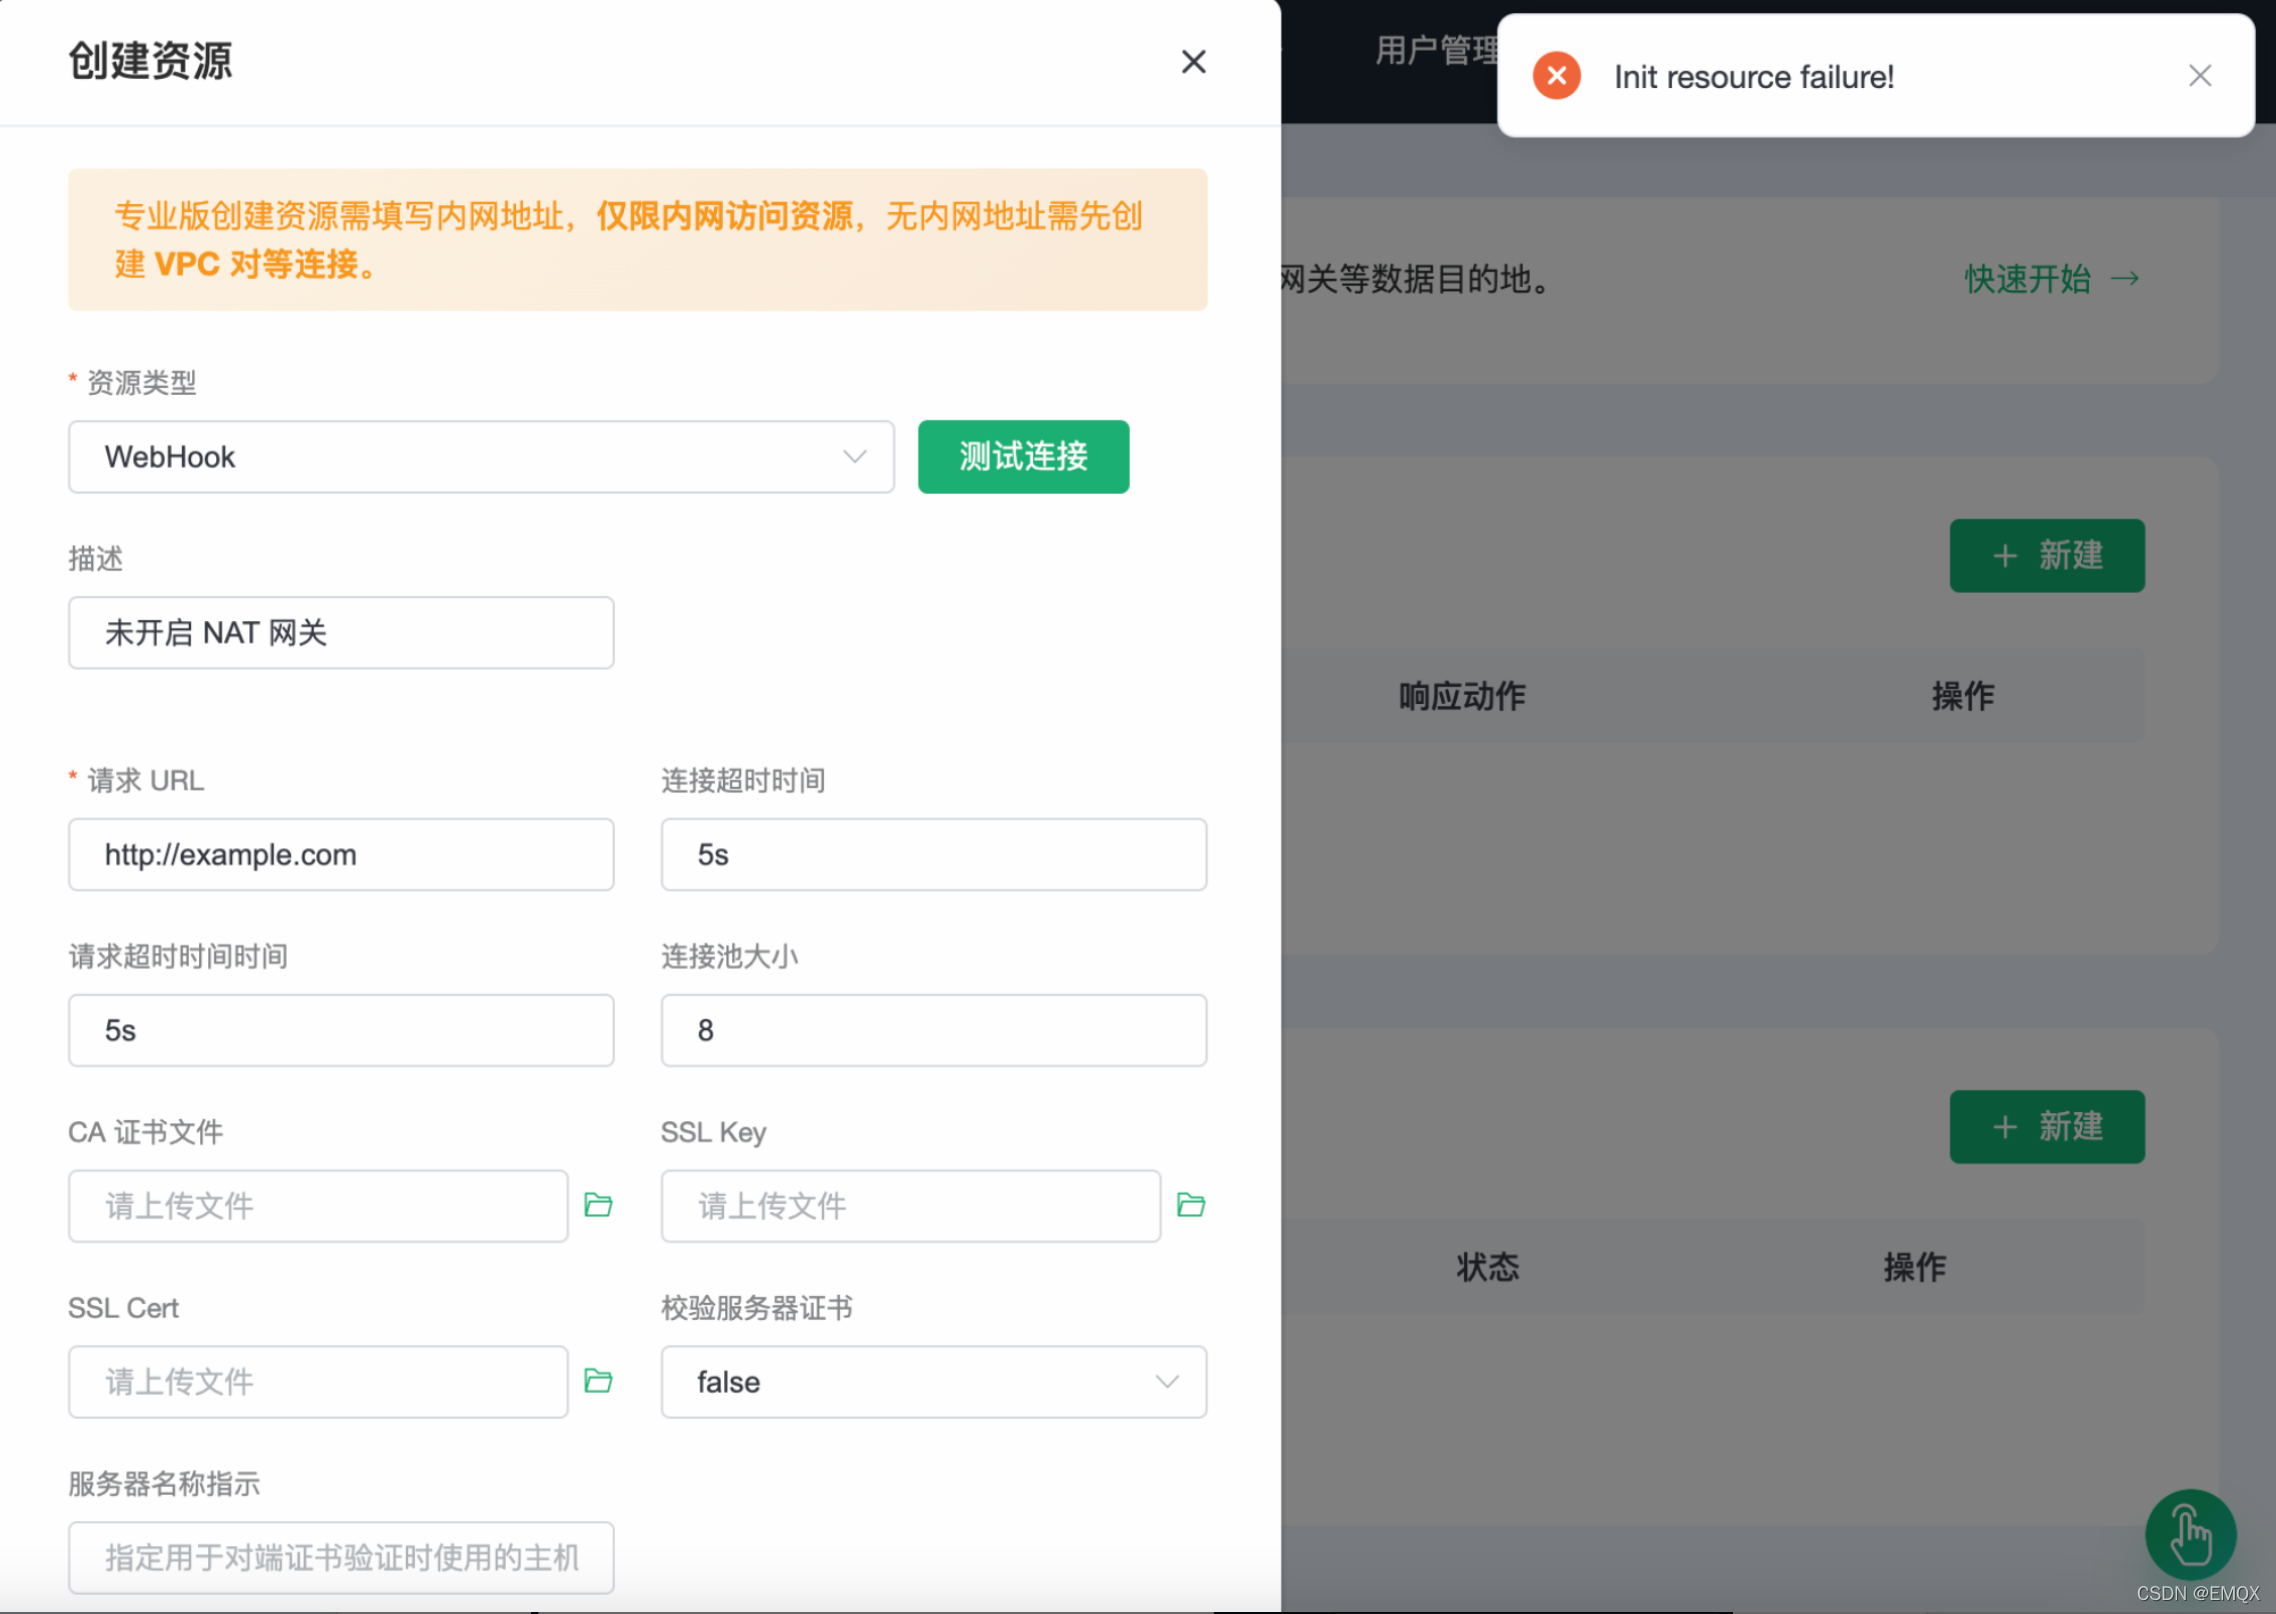Edit the 描述 field showing 未开启 NAT 网关
Image resolution: width=2276 pixels, height=1614 pixels.
[341, 632]
